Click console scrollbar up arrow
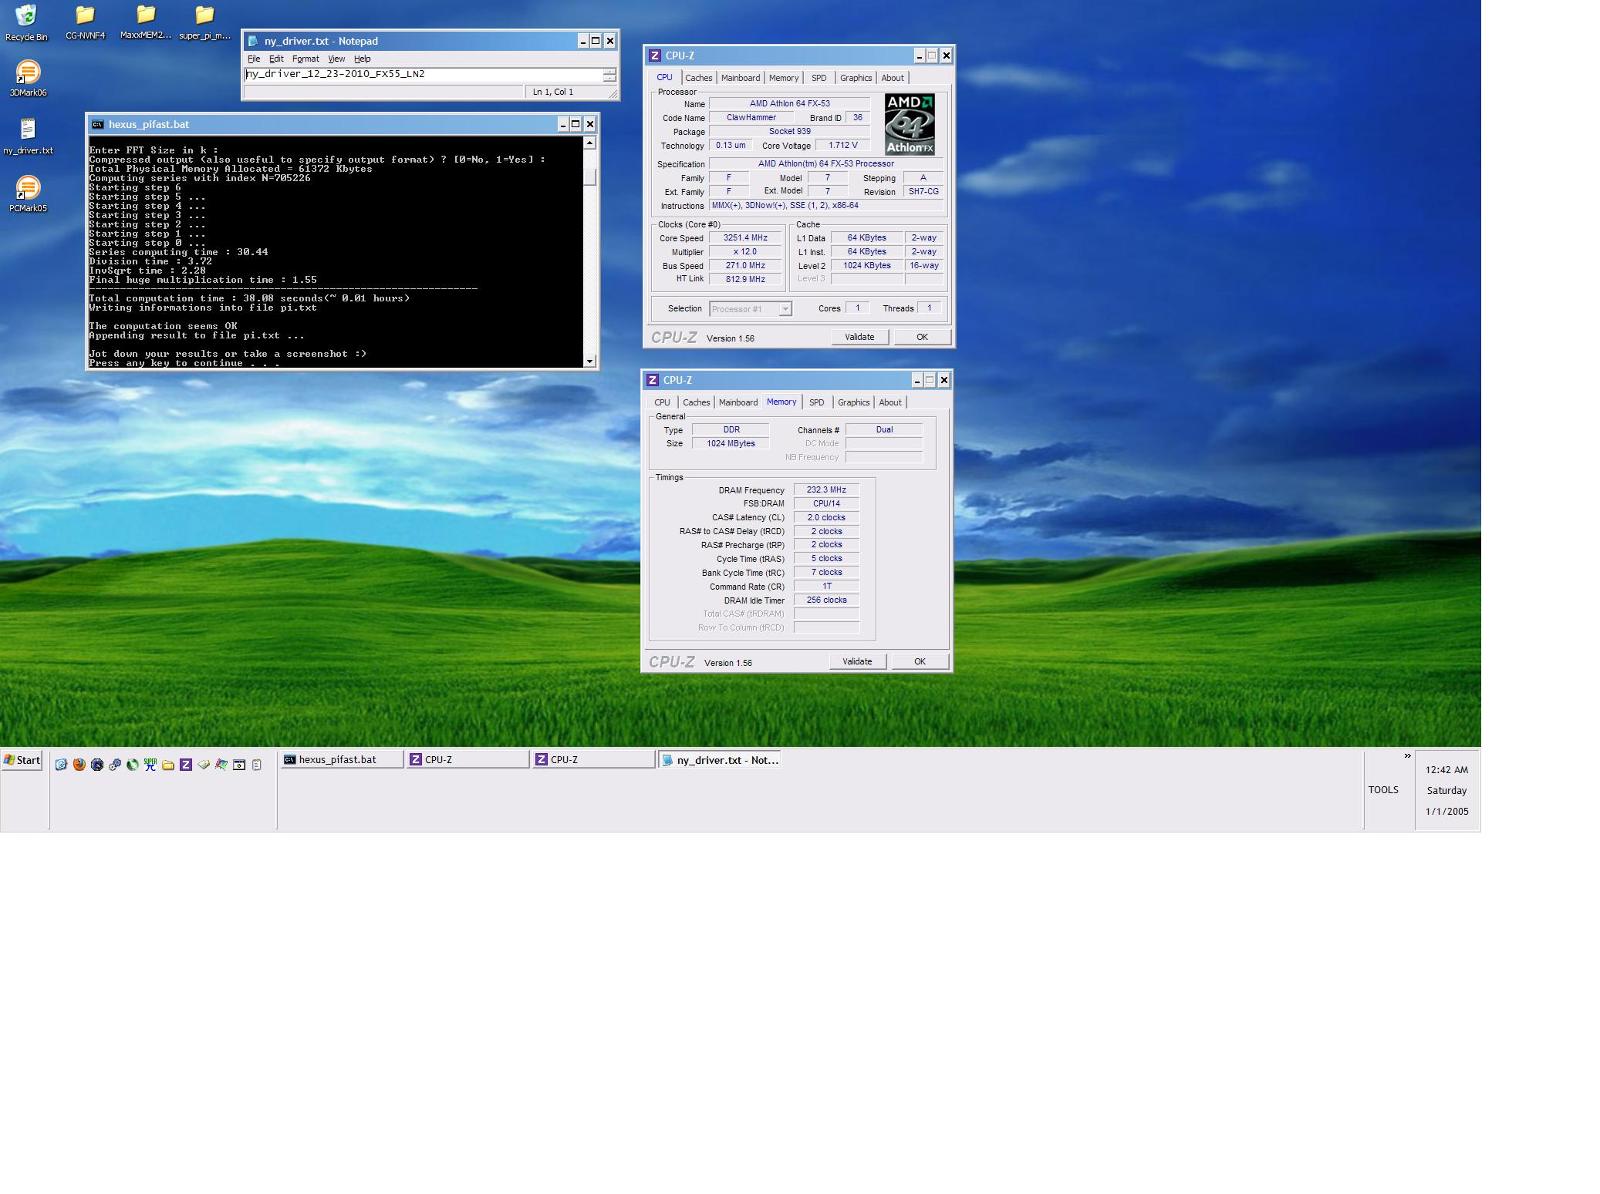The image size is (1600, 1194). (590, 143)
